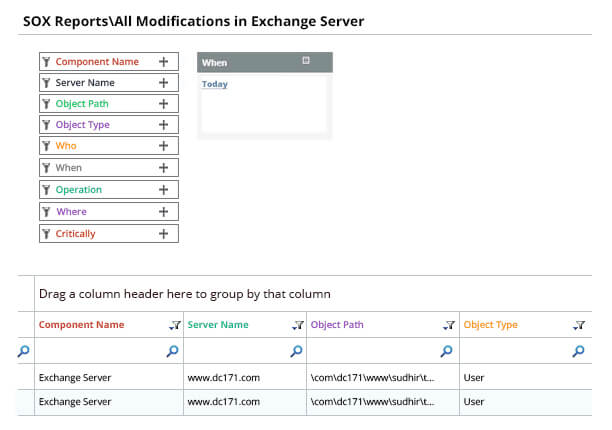Select first row's Exchange Server cell
The image size is (612, 430).
(109, 377)
